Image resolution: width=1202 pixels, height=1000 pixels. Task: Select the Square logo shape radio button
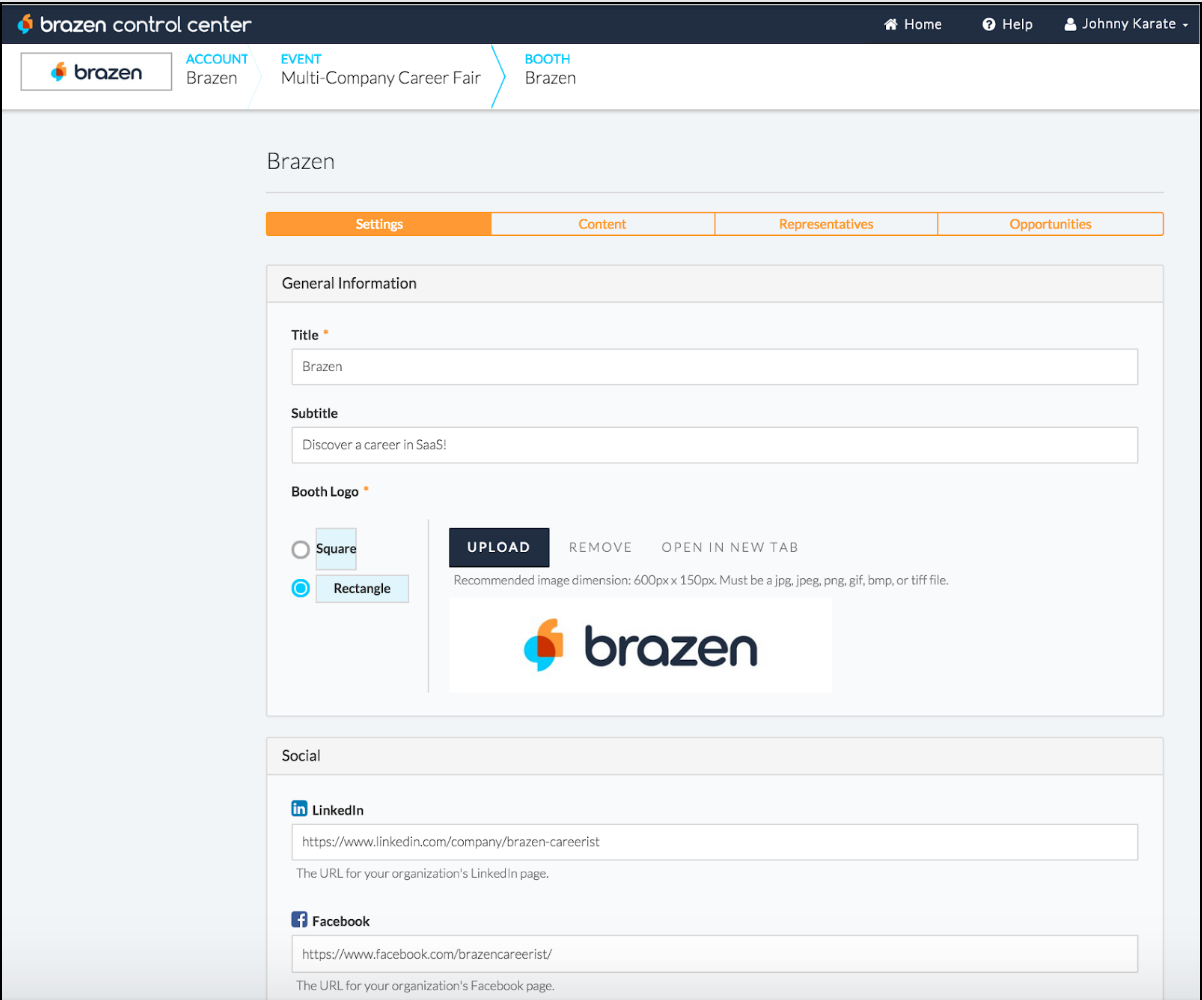point(300,549)
